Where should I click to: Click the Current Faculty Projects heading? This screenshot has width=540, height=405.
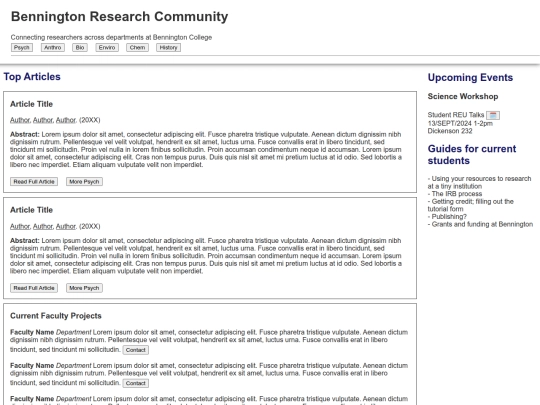click(56, 316)
